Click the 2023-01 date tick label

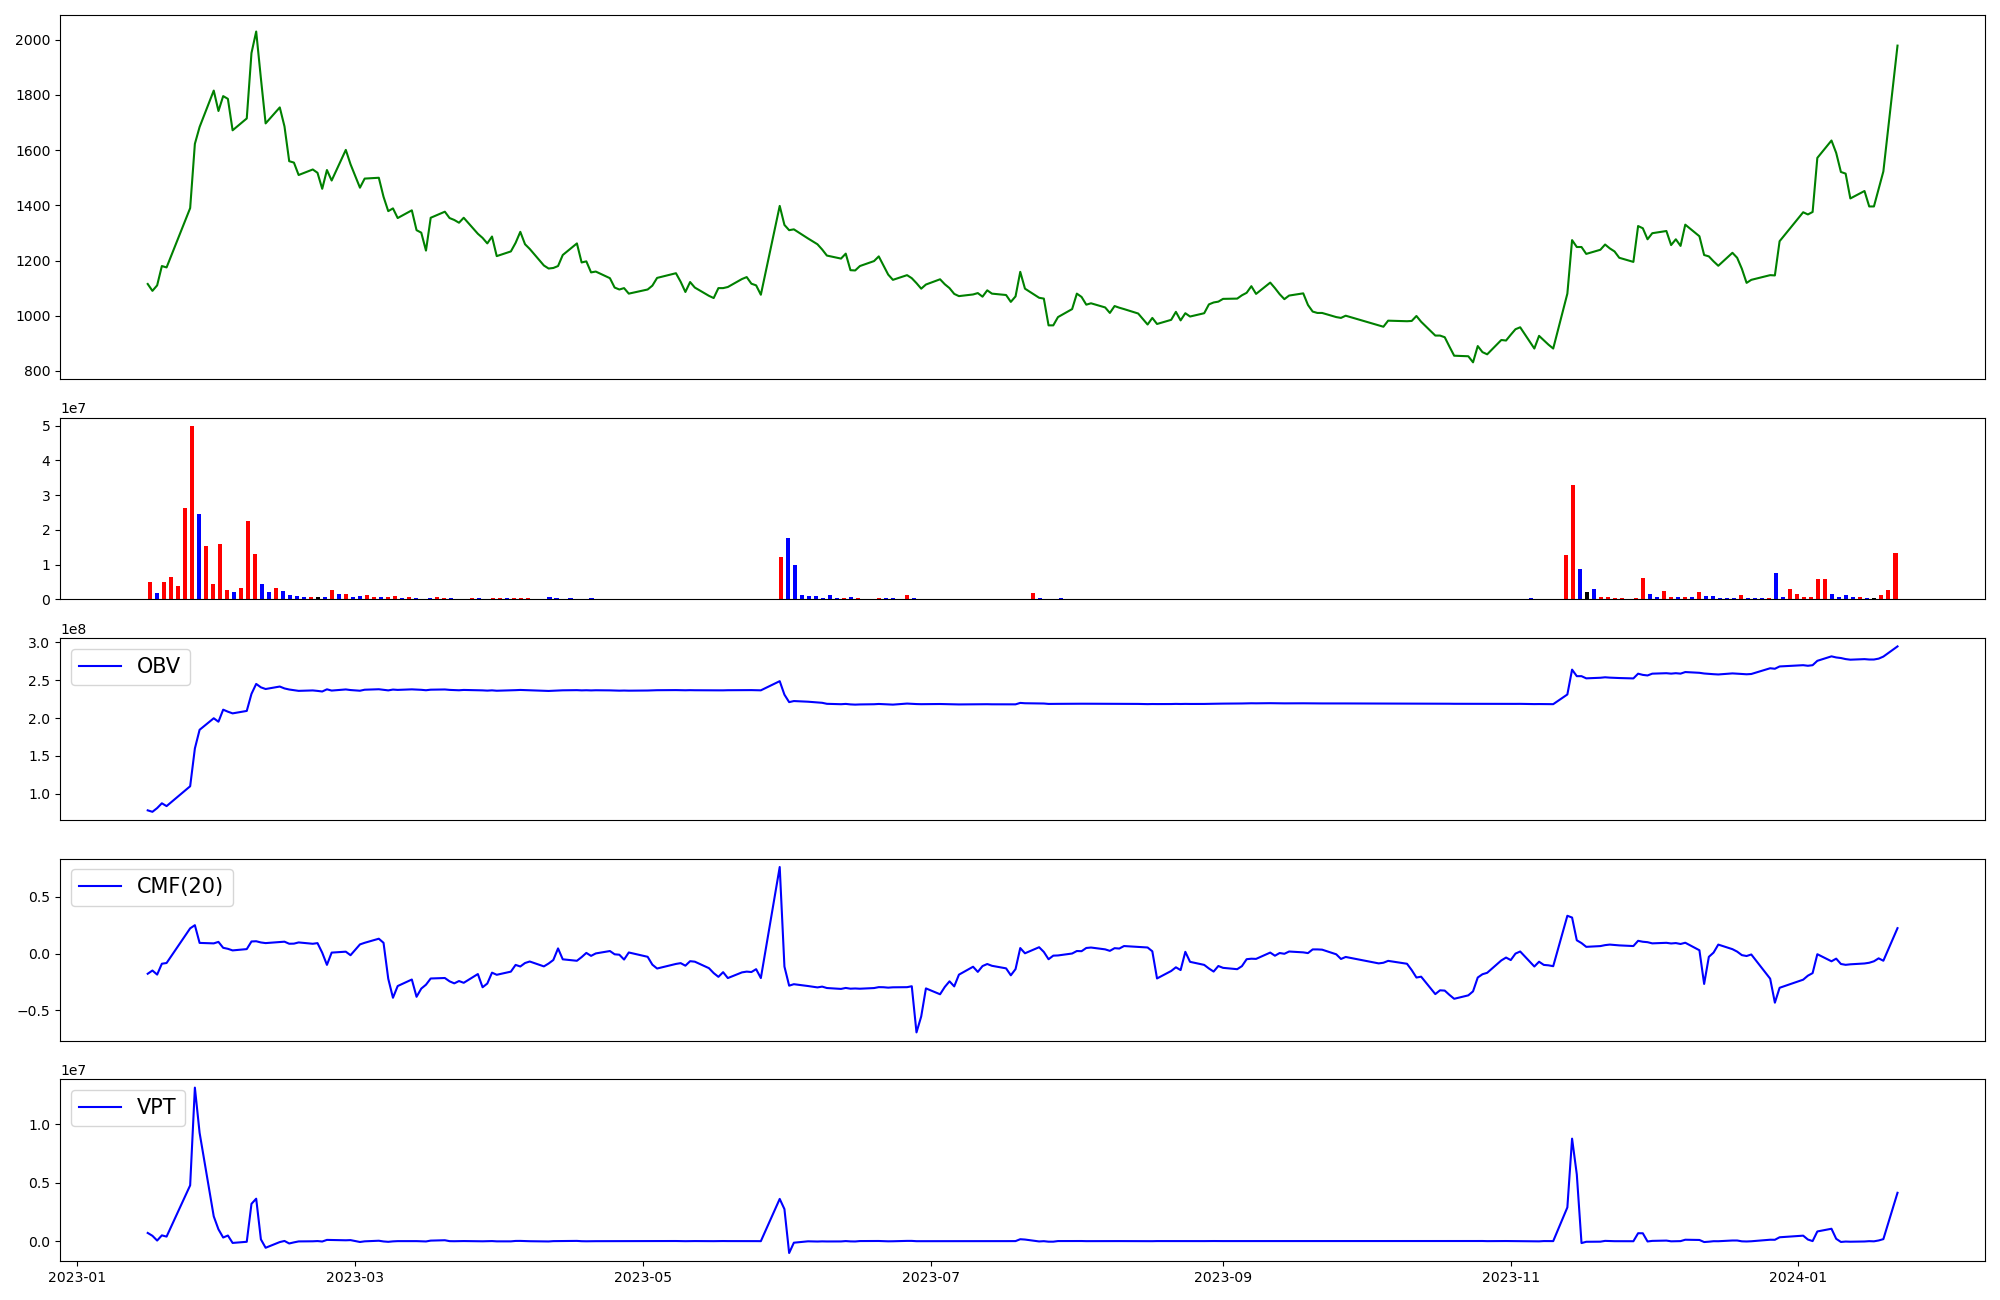click(x=77, y=1277)
